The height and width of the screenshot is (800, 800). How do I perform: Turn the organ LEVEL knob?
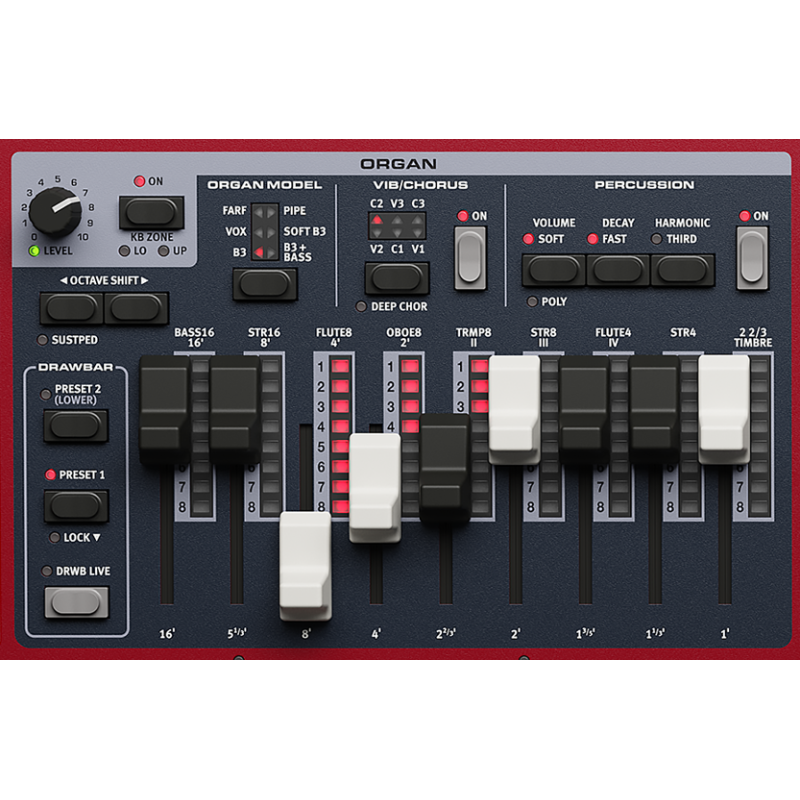click(55, 211)
